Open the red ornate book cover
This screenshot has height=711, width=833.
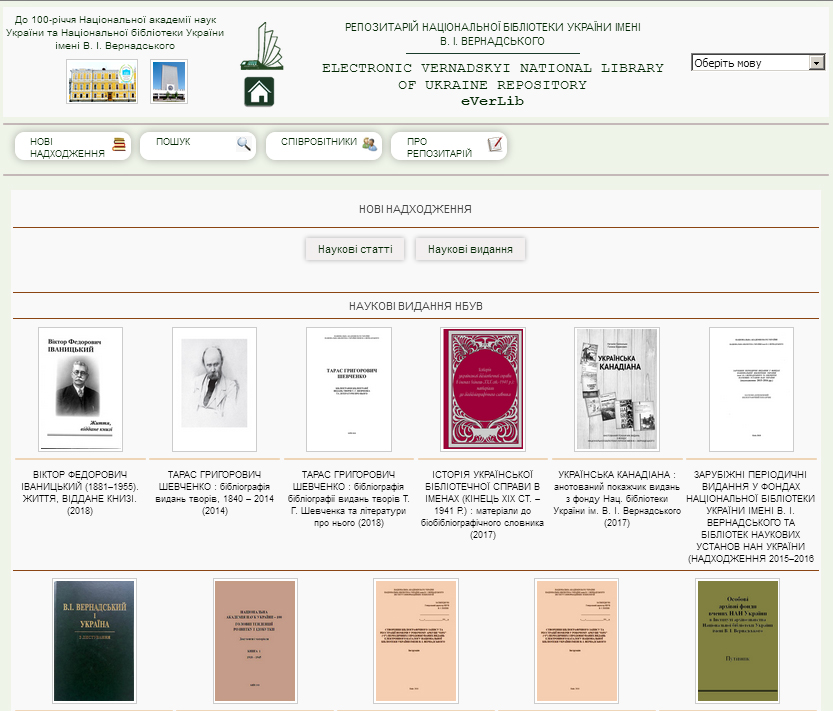click(482, 389)
